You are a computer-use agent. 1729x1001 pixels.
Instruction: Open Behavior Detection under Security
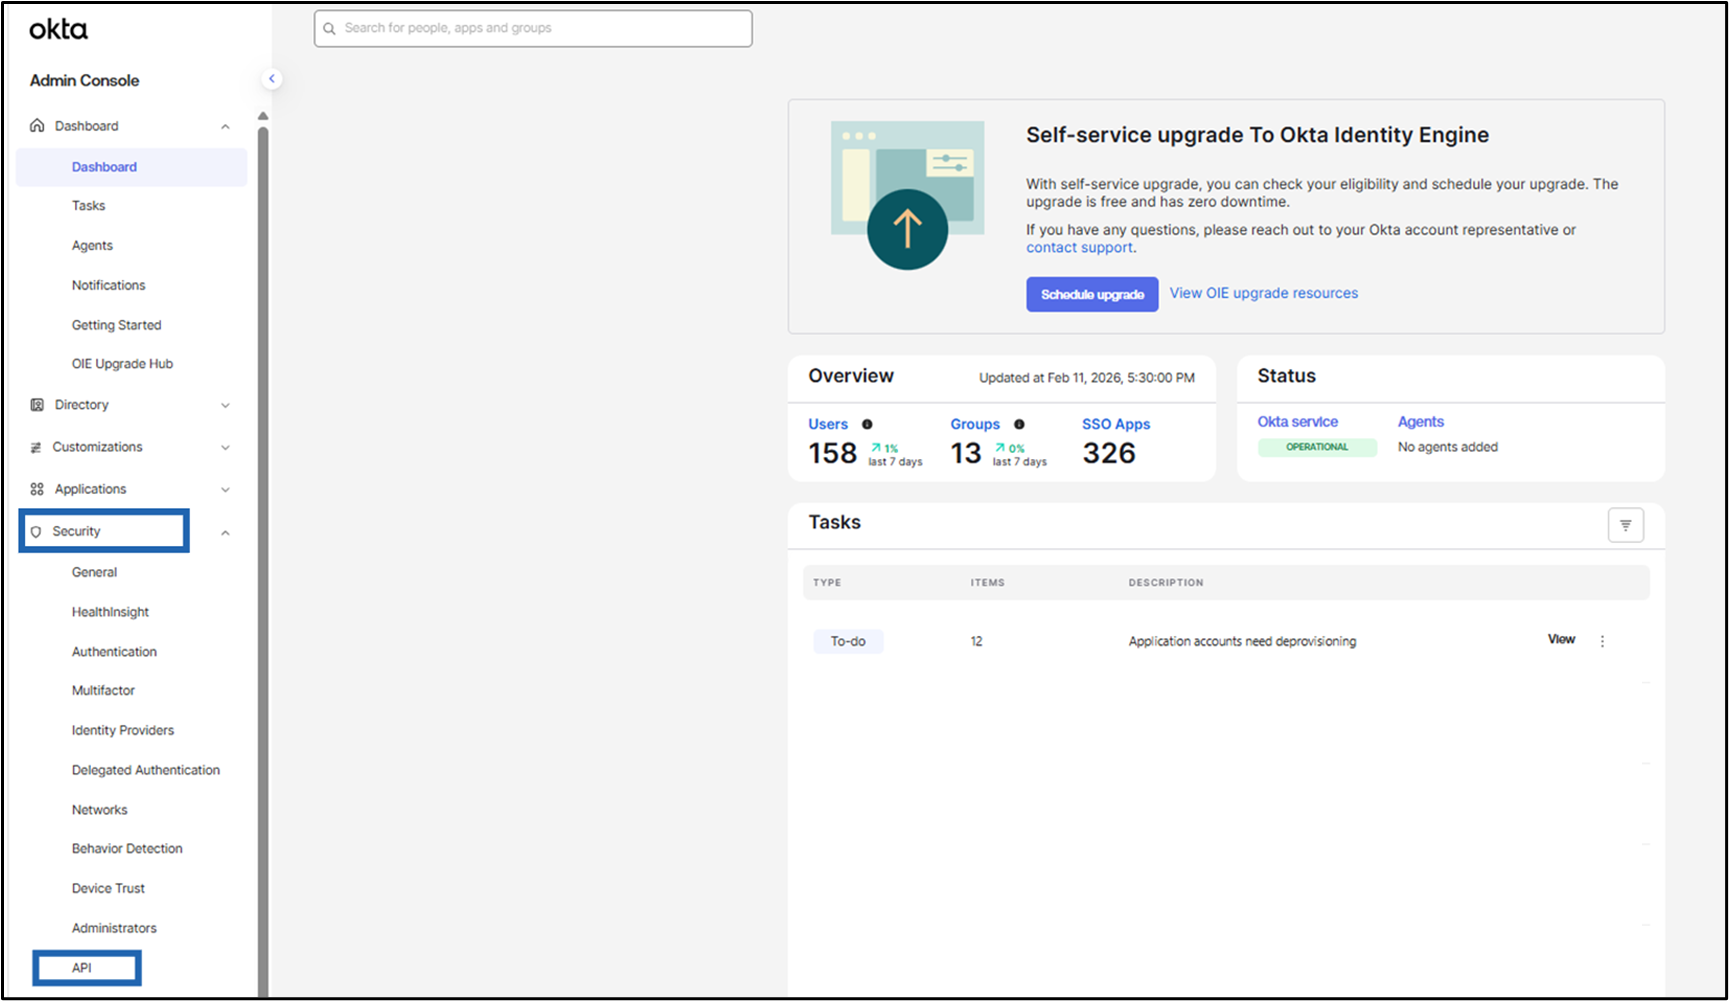pos(127,849)
